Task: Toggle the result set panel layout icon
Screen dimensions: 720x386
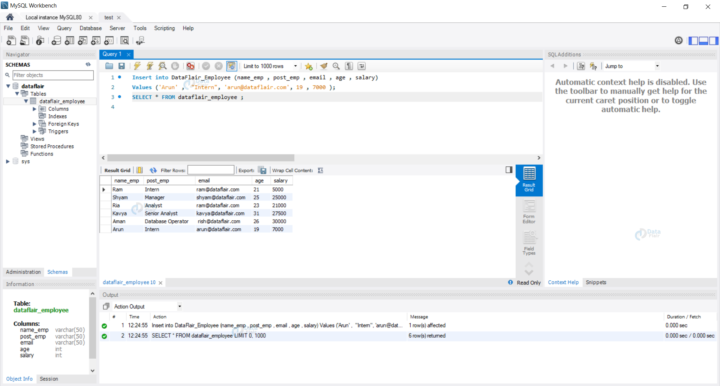Action: [509, 170]
